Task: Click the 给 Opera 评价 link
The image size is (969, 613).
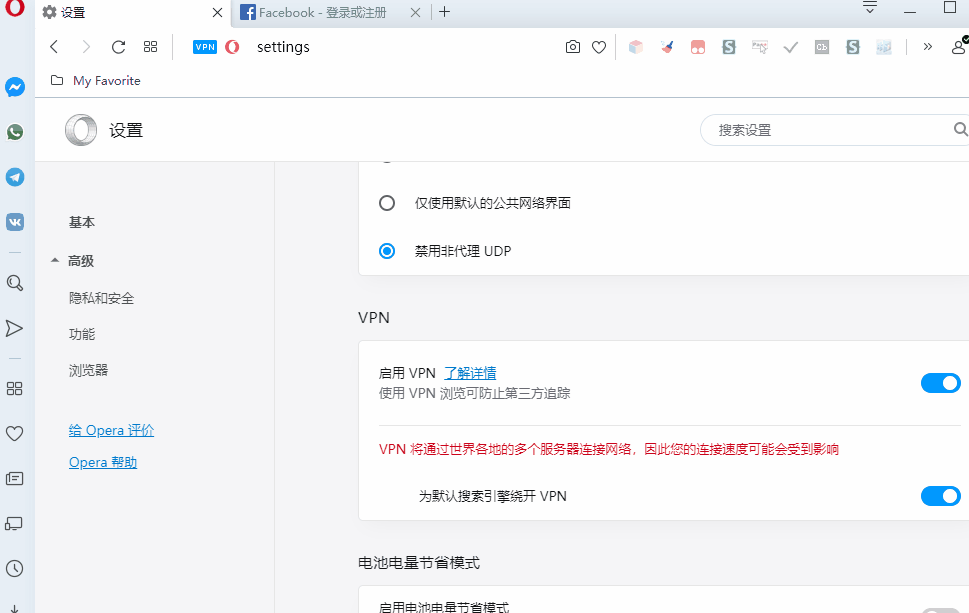Action: (111, 431)
